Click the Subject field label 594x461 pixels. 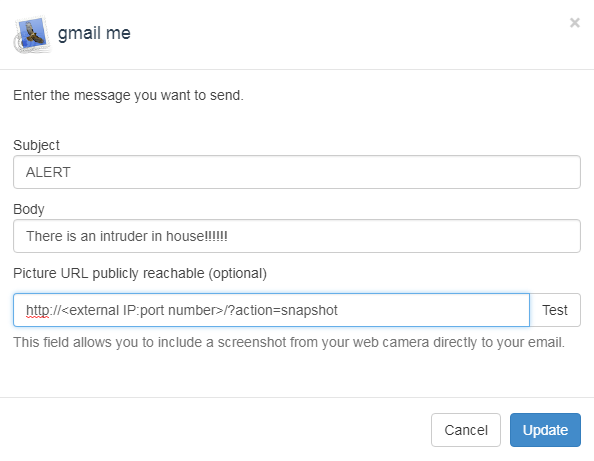click(36, 145)
